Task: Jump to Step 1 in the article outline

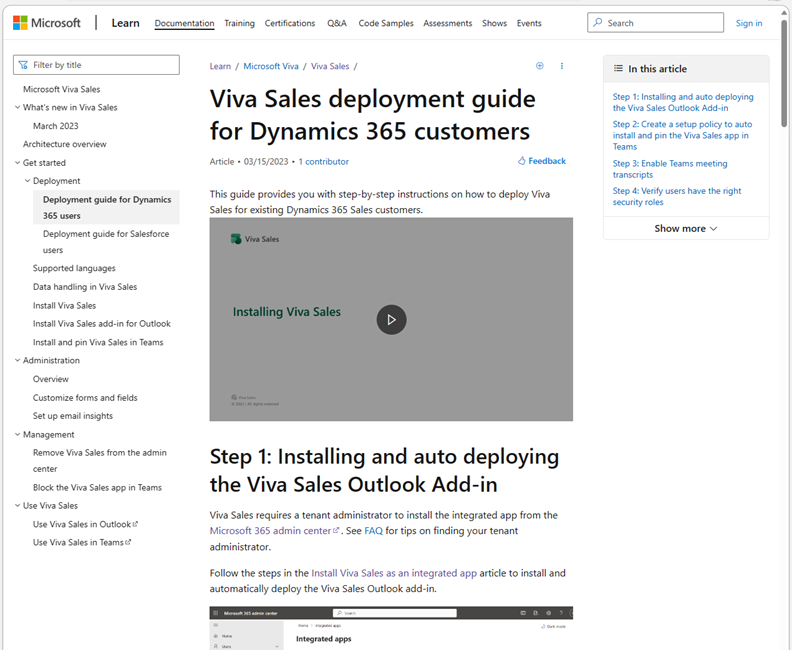Action: pos(683,102)
